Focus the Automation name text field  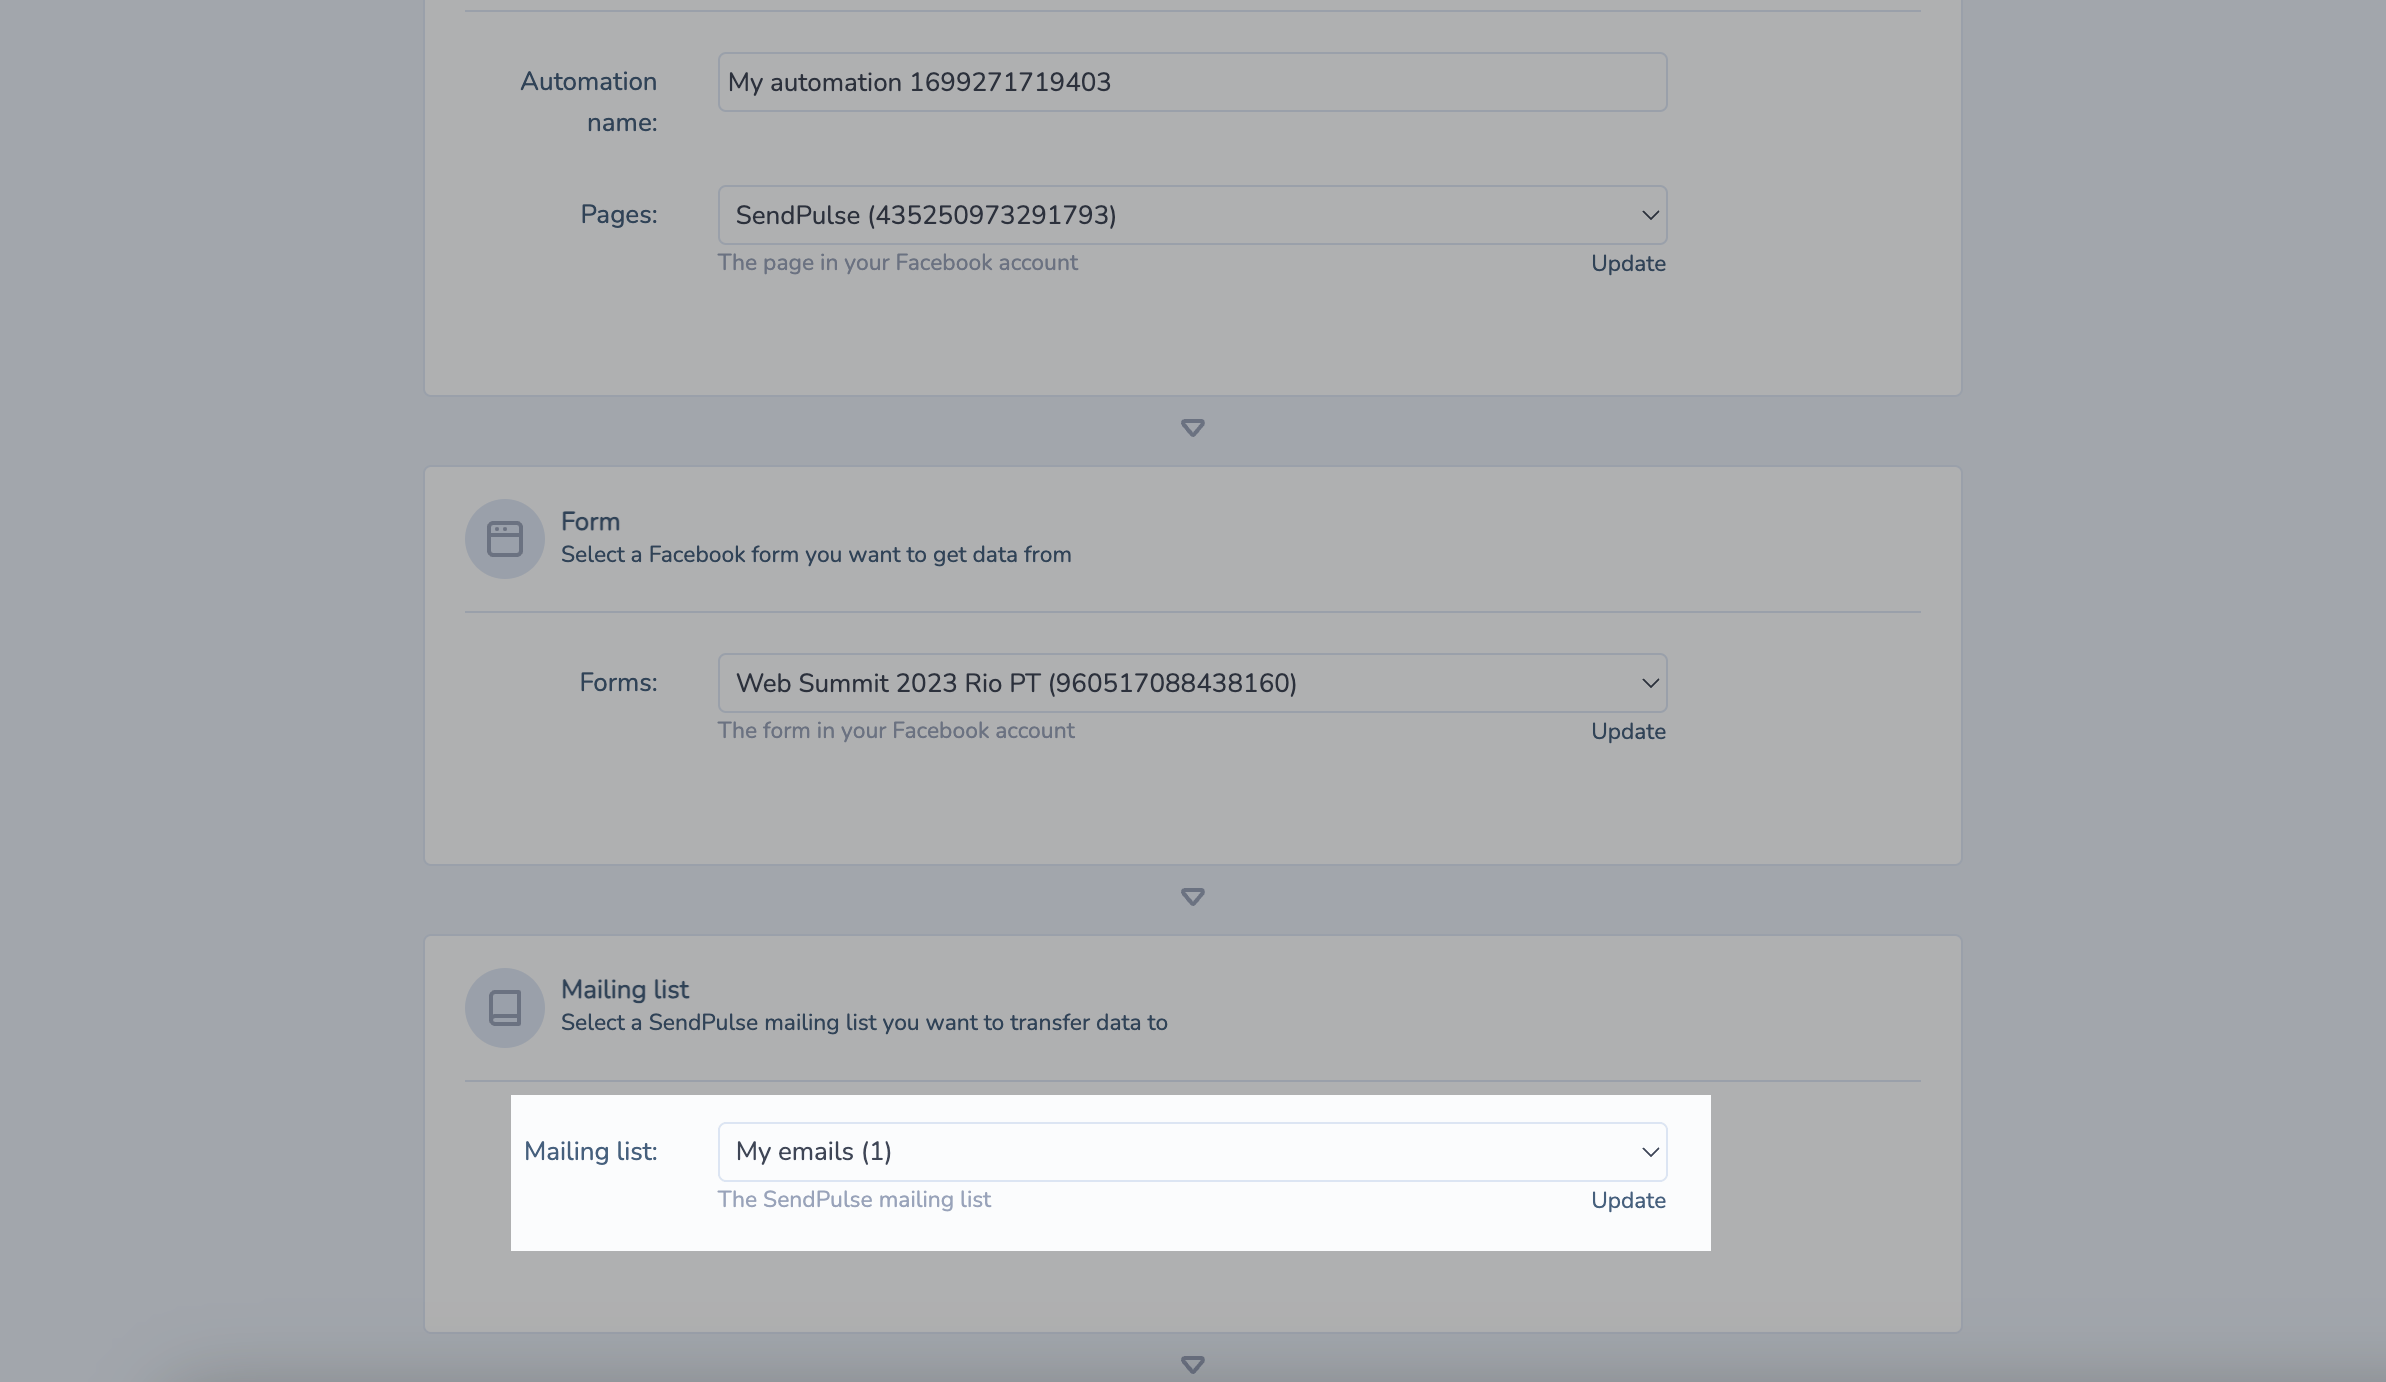[1192, 82]
